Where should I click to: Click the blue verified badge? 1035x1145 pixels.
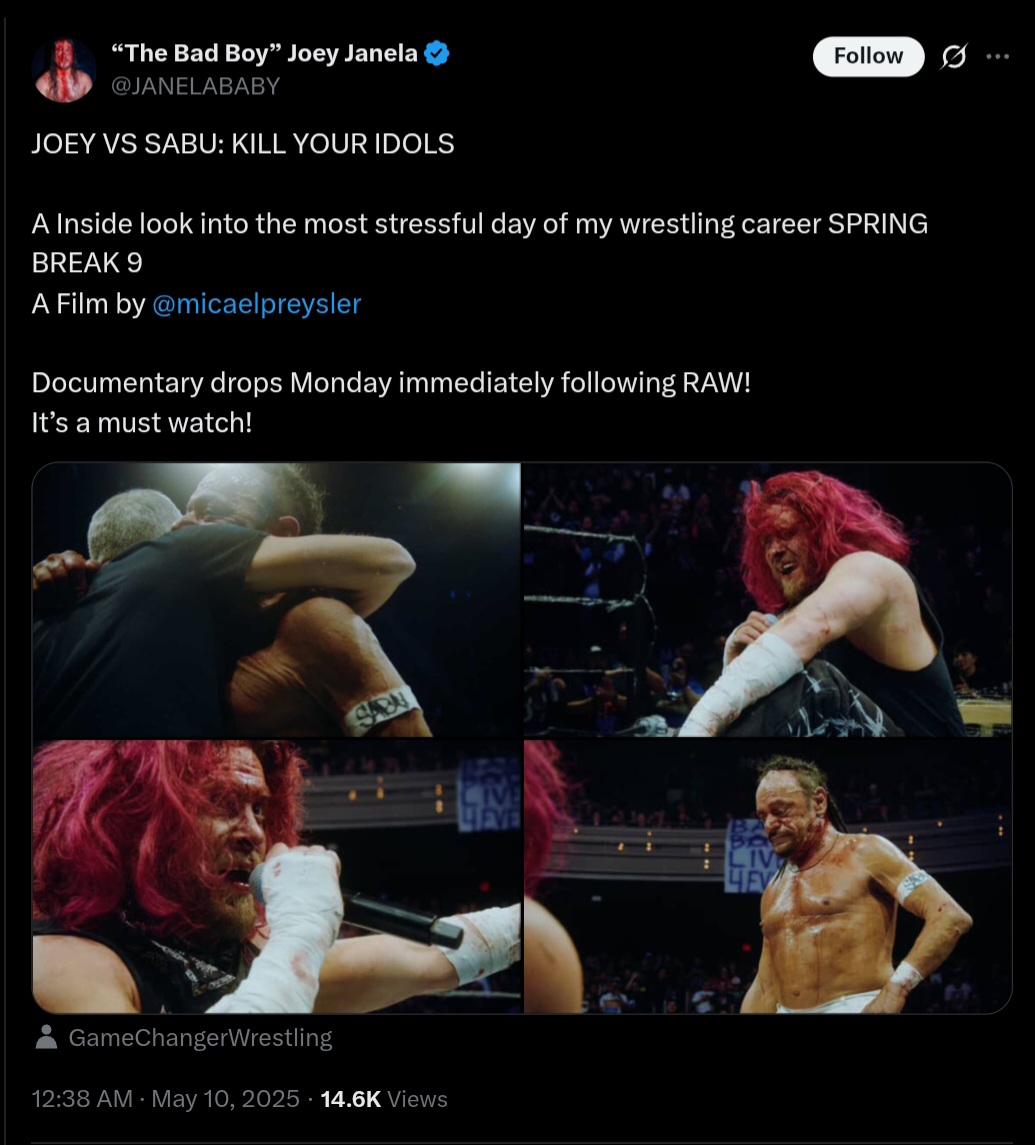point(437,53)
